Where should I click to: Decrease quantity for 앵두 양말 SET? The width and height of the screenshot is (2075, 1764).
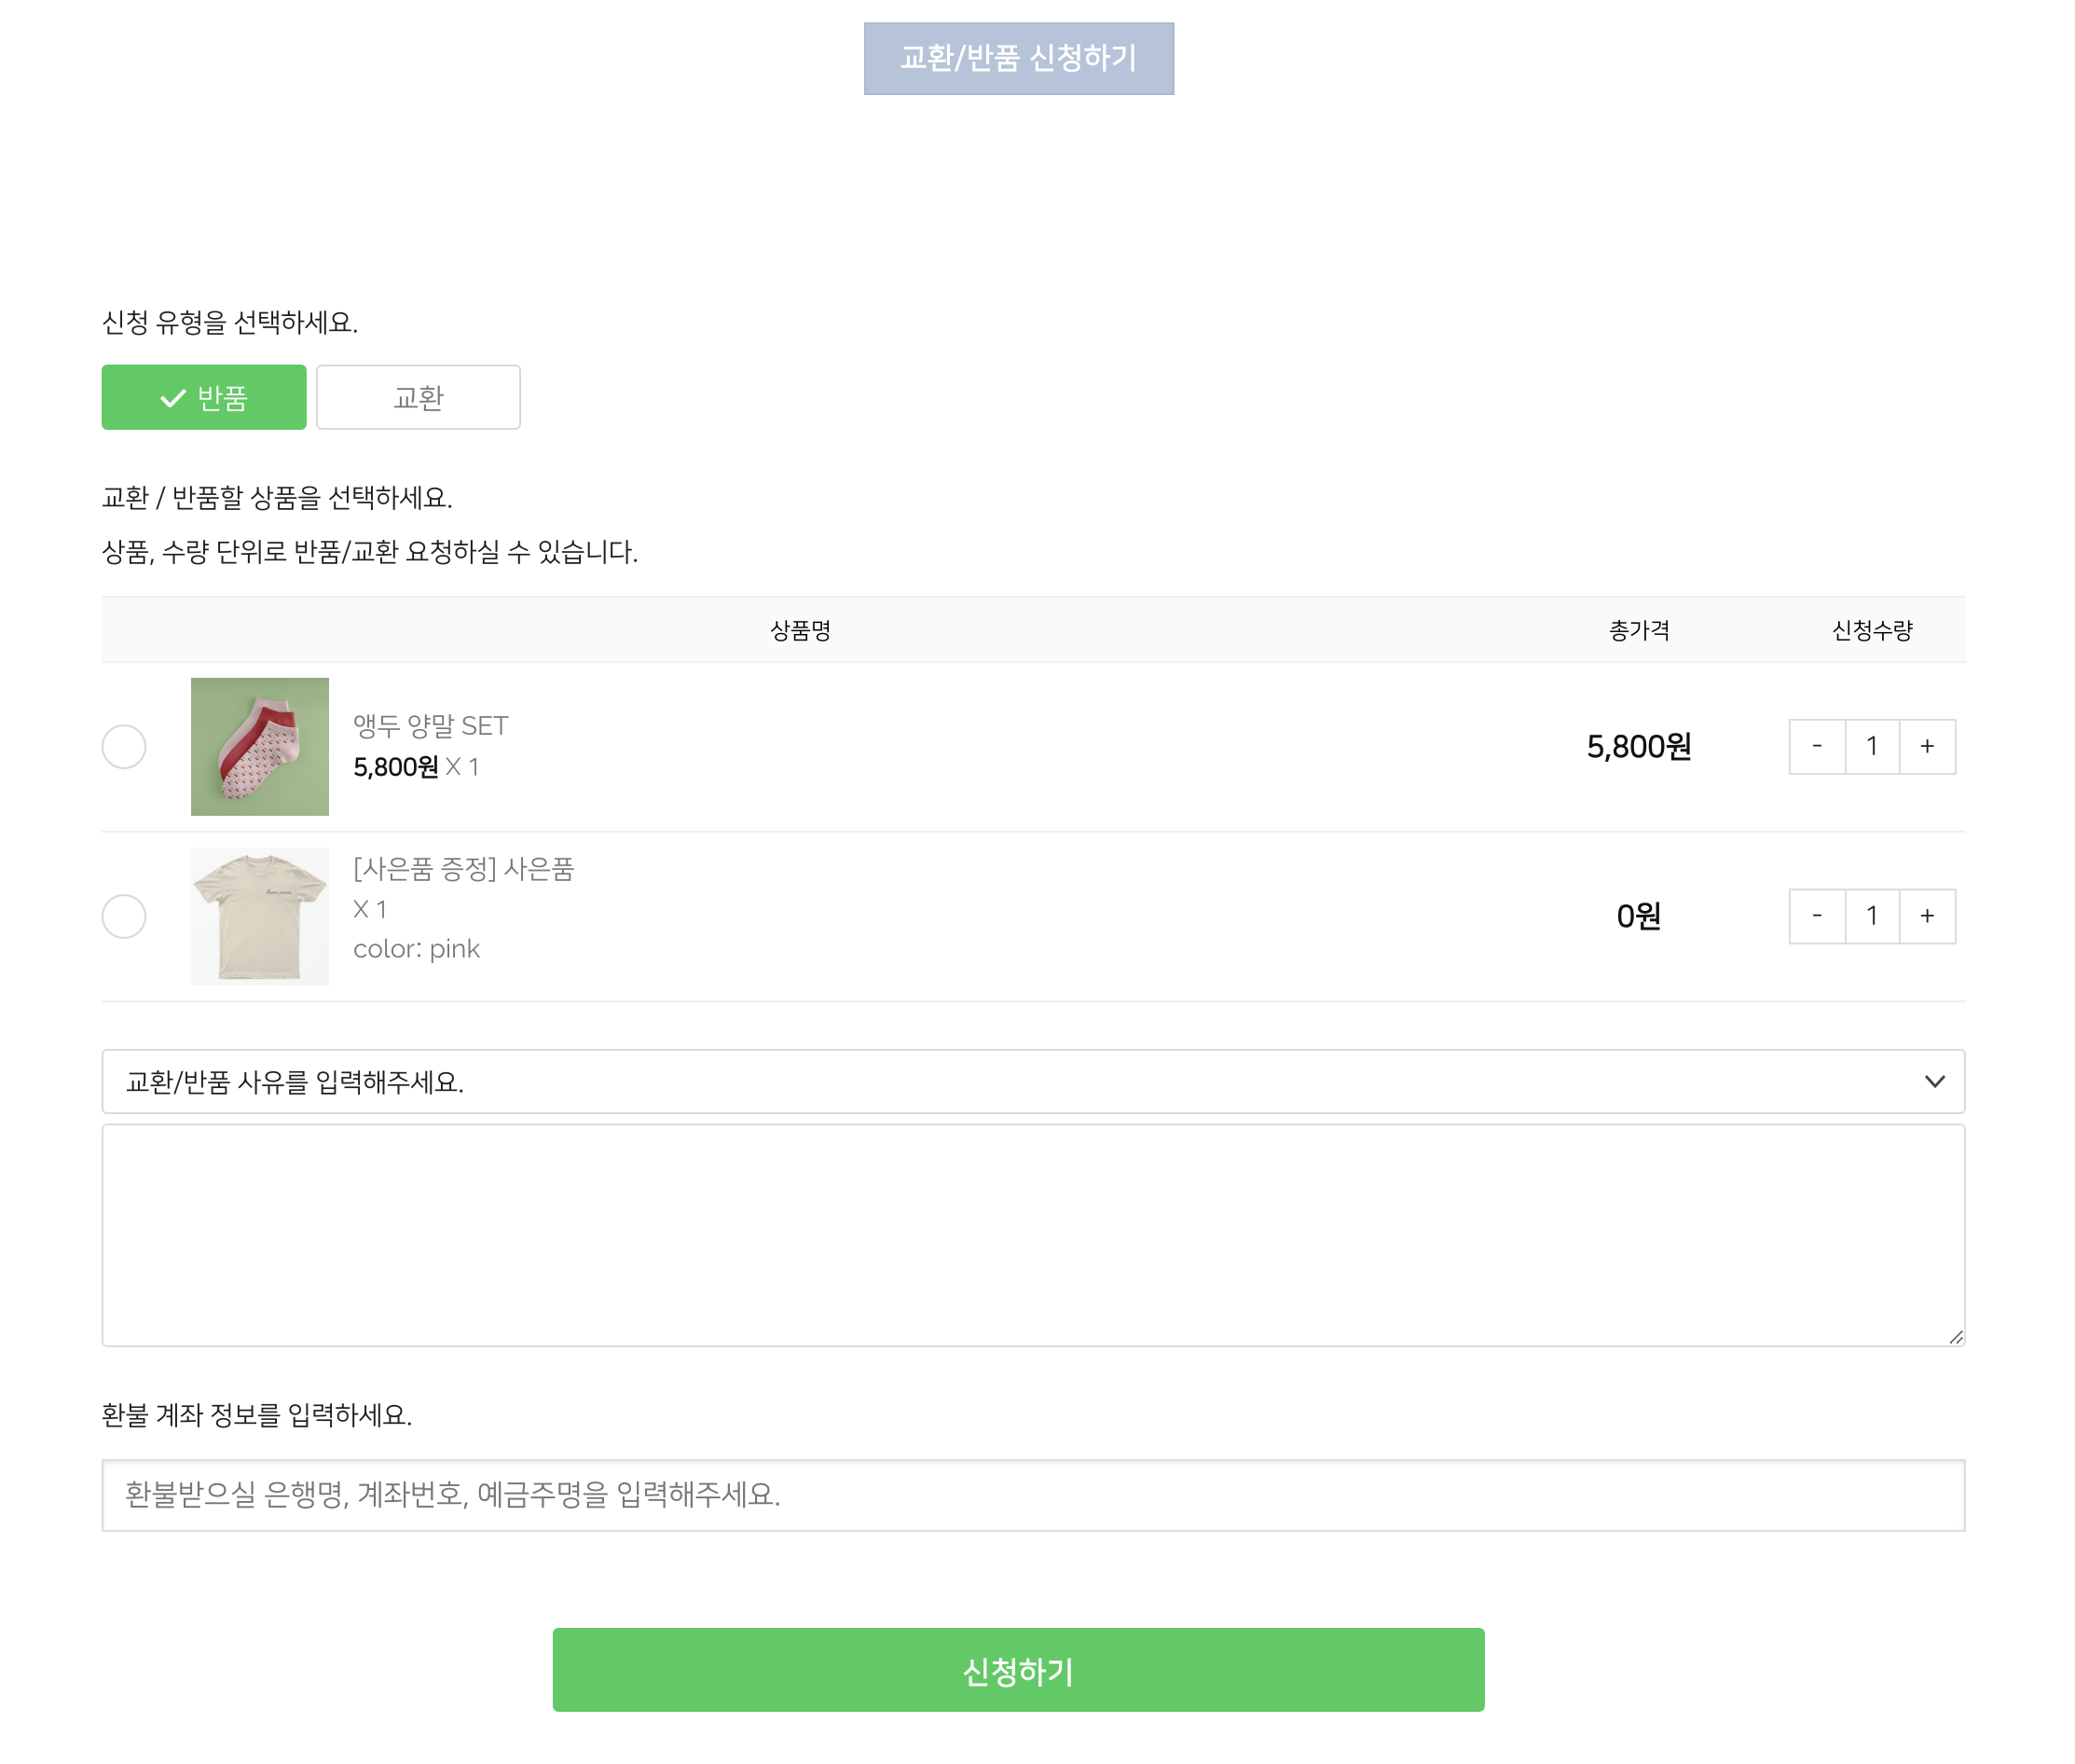[1816, 747]
